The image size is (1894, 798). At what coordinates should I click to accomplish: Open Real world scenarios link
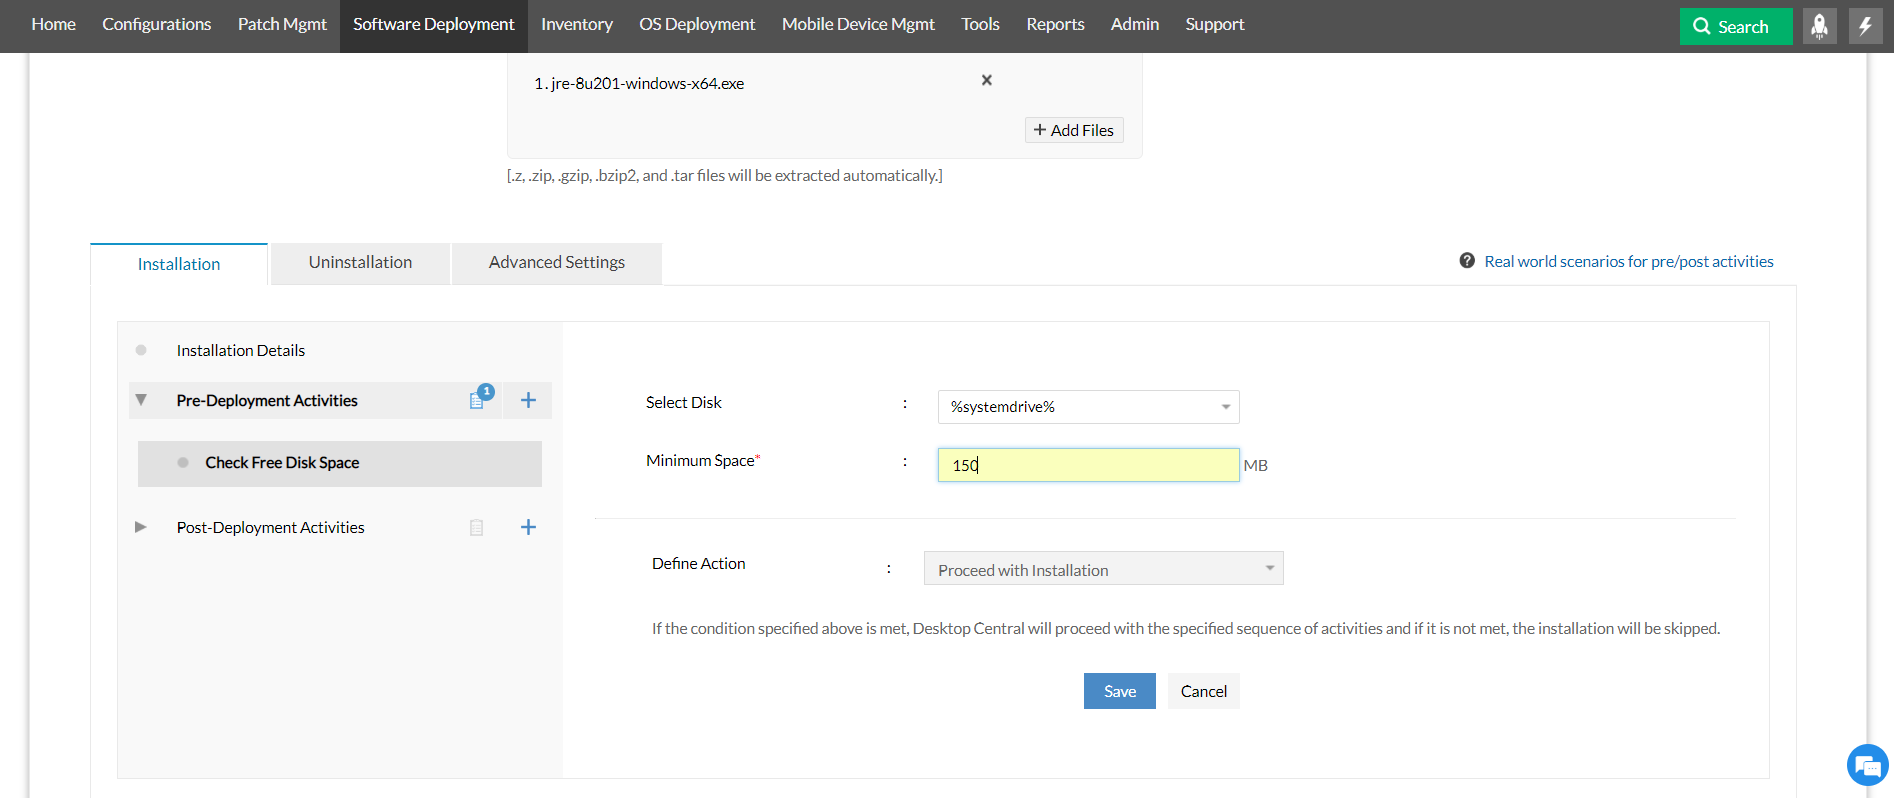point(1628,262)
